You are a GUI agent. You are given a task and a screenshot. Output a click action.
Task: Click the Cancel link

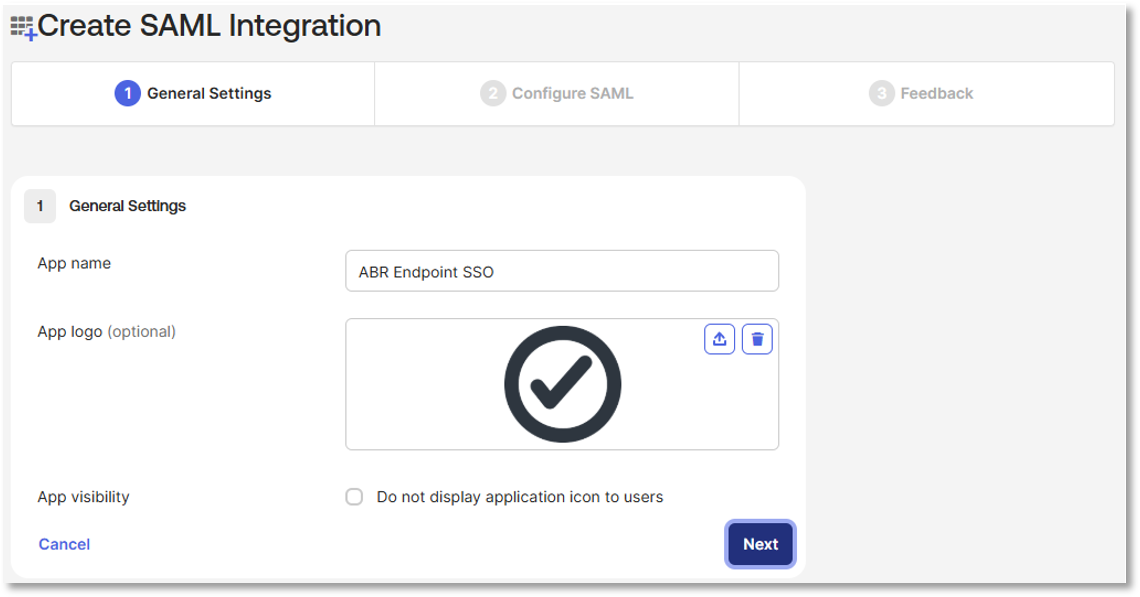click(x=64, y=544)
